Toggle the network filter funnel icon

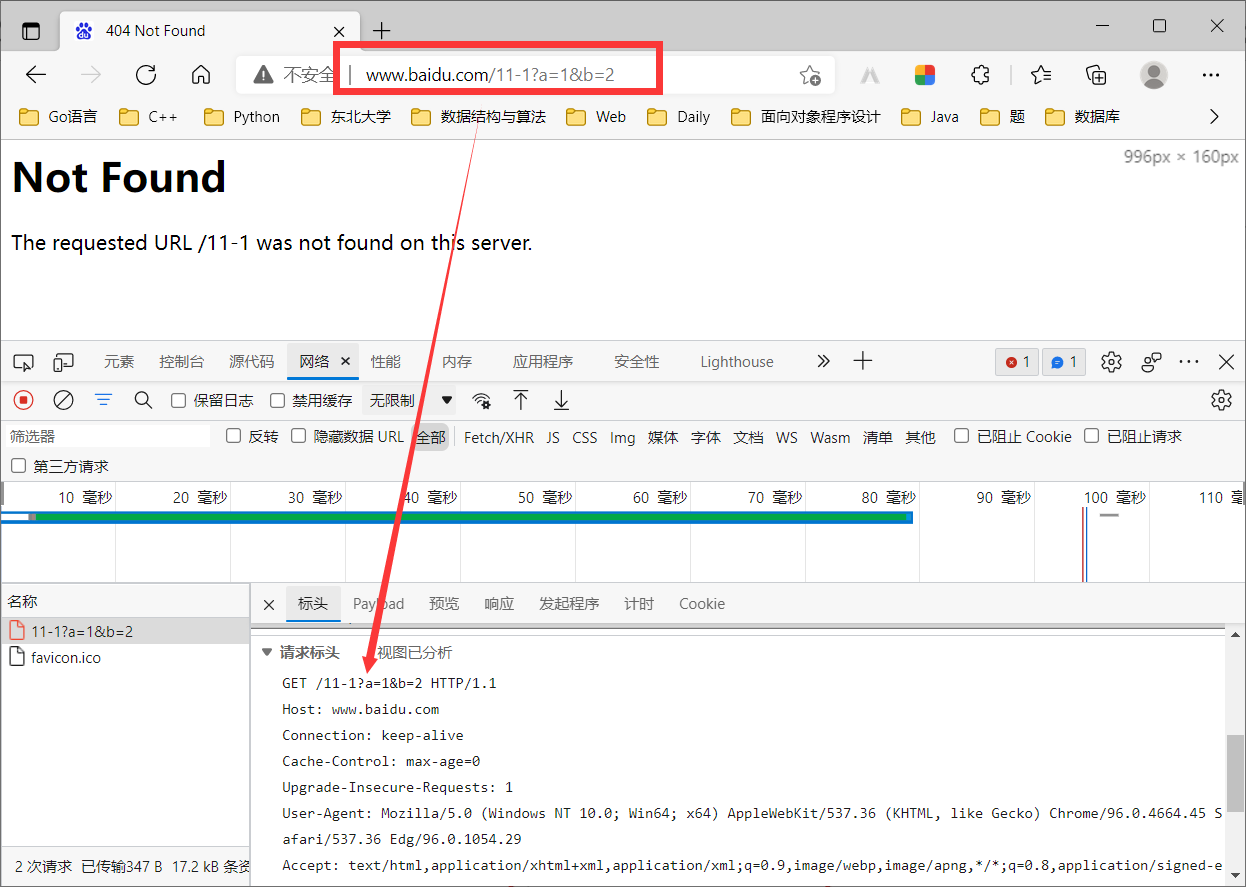click(x=103, y=400)
